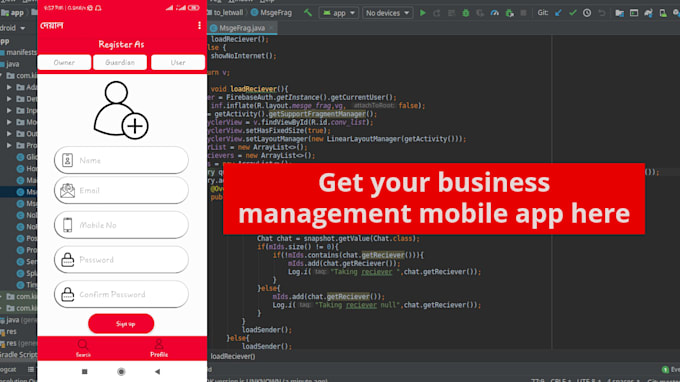680x382 pixels.
Task: Click the Stop square icon in toolbar
Action: click(523, 13)
